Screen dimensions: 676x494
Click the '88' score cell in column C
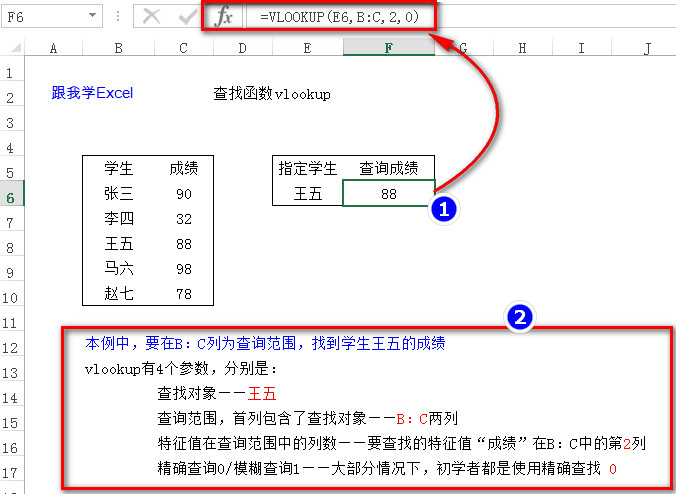[184, 244]
